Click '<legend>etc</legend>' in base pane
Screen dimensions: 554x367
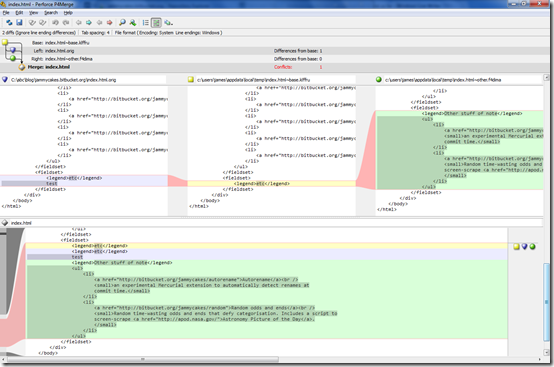point(262,184)
